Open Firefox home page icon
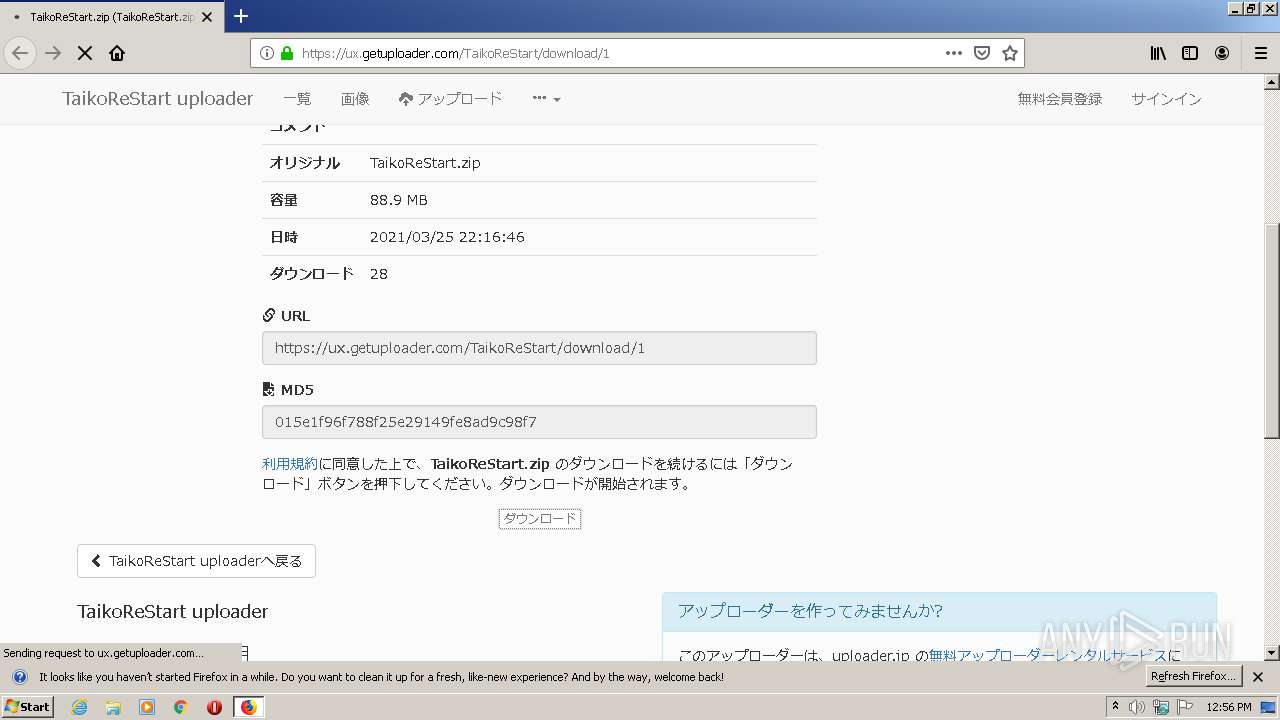Image resolution: width=1280 pixels, height=720 pixels. pos(117,53)
